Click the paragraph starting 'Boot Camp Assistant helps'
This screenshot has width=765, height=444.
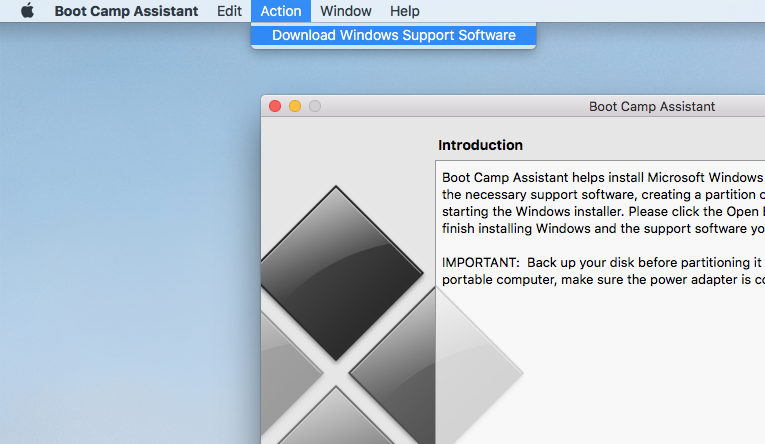(603, 203)
